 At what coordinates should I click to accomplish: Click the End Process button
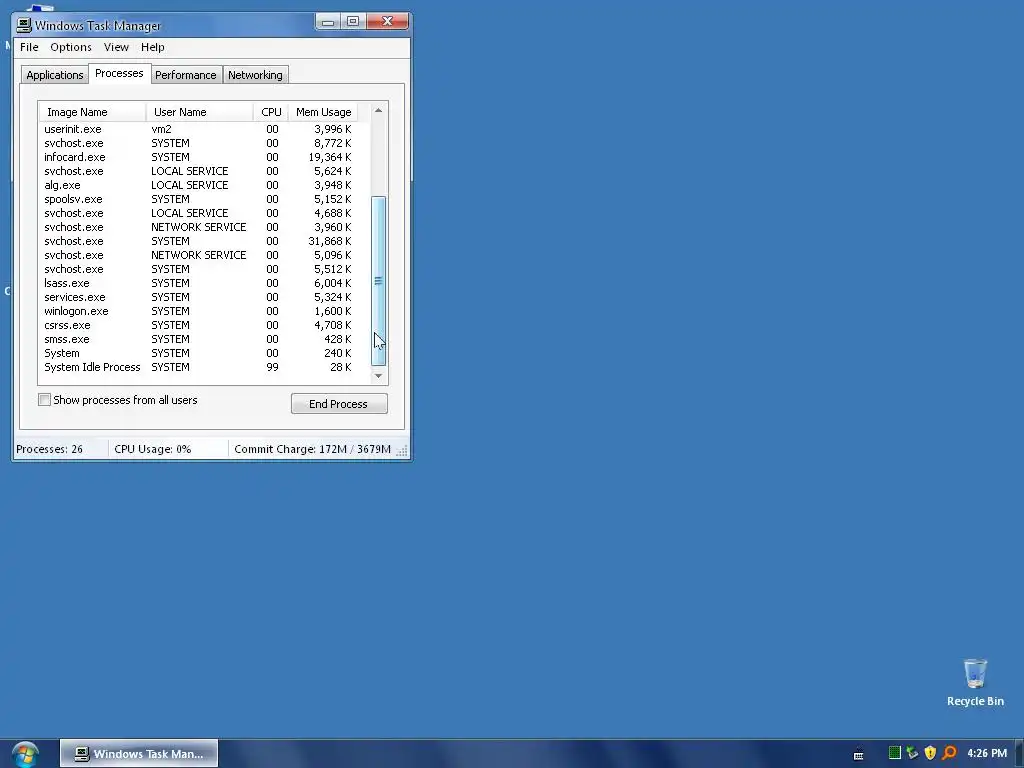coord(339,404)
